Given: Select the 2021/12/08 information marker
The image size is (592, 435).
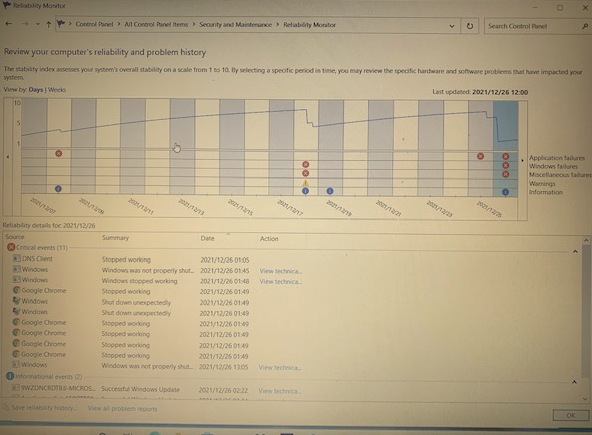Looking at the screenshot, I should pos(58,189).
